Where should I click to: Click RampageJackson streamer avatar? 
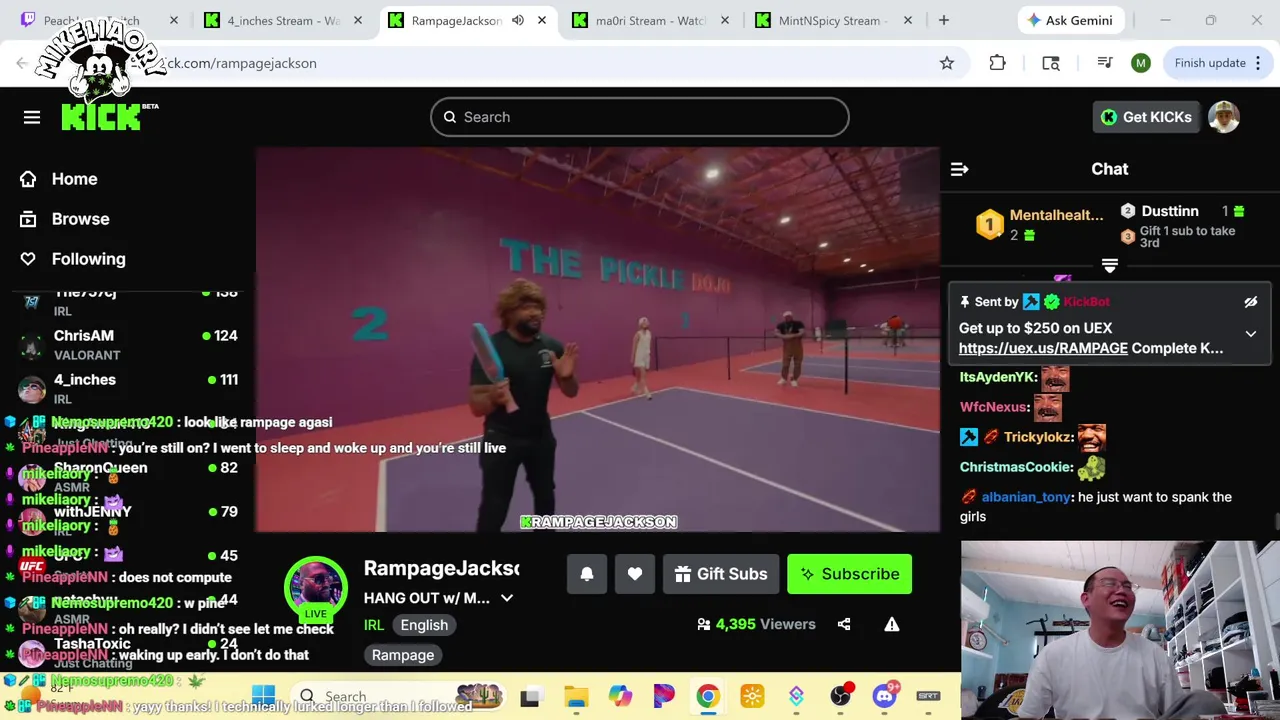pos(316,587)
